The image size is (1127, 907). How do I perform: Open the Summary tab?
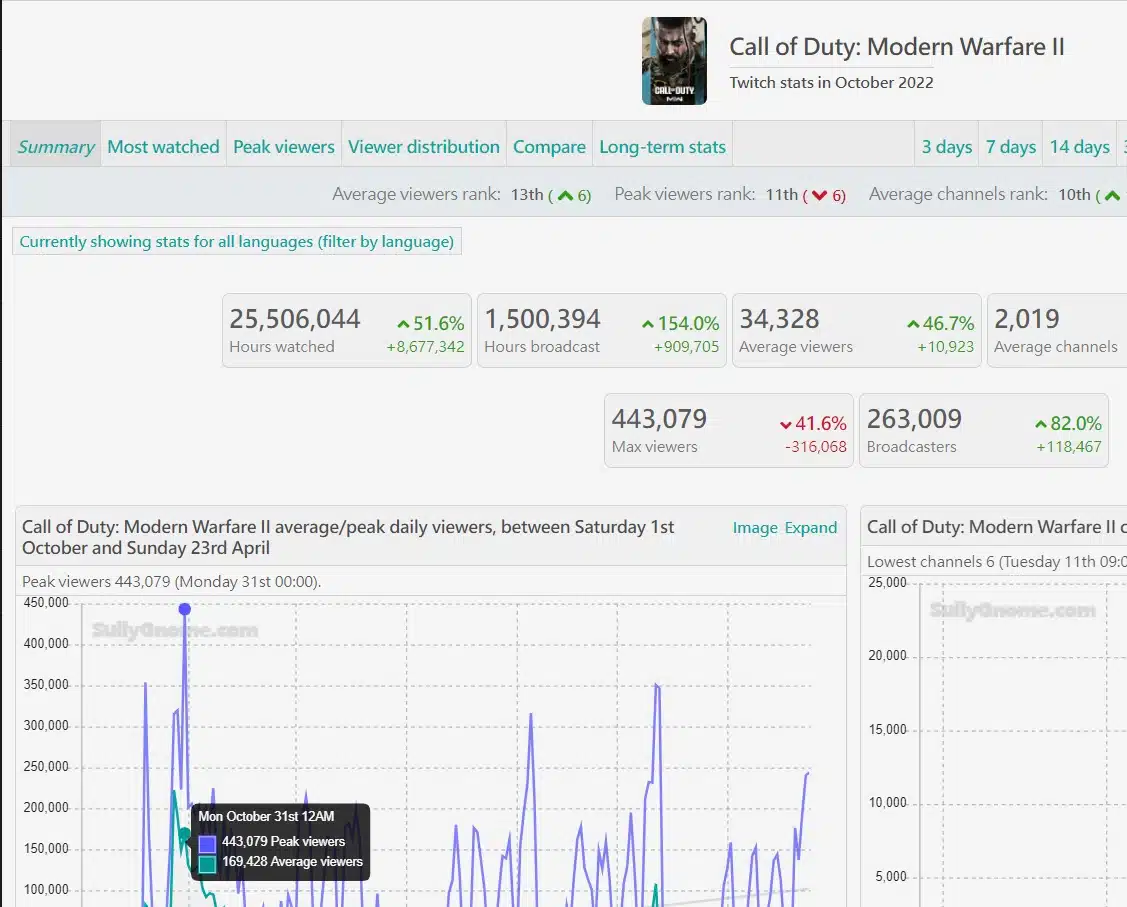coord(56,147)
